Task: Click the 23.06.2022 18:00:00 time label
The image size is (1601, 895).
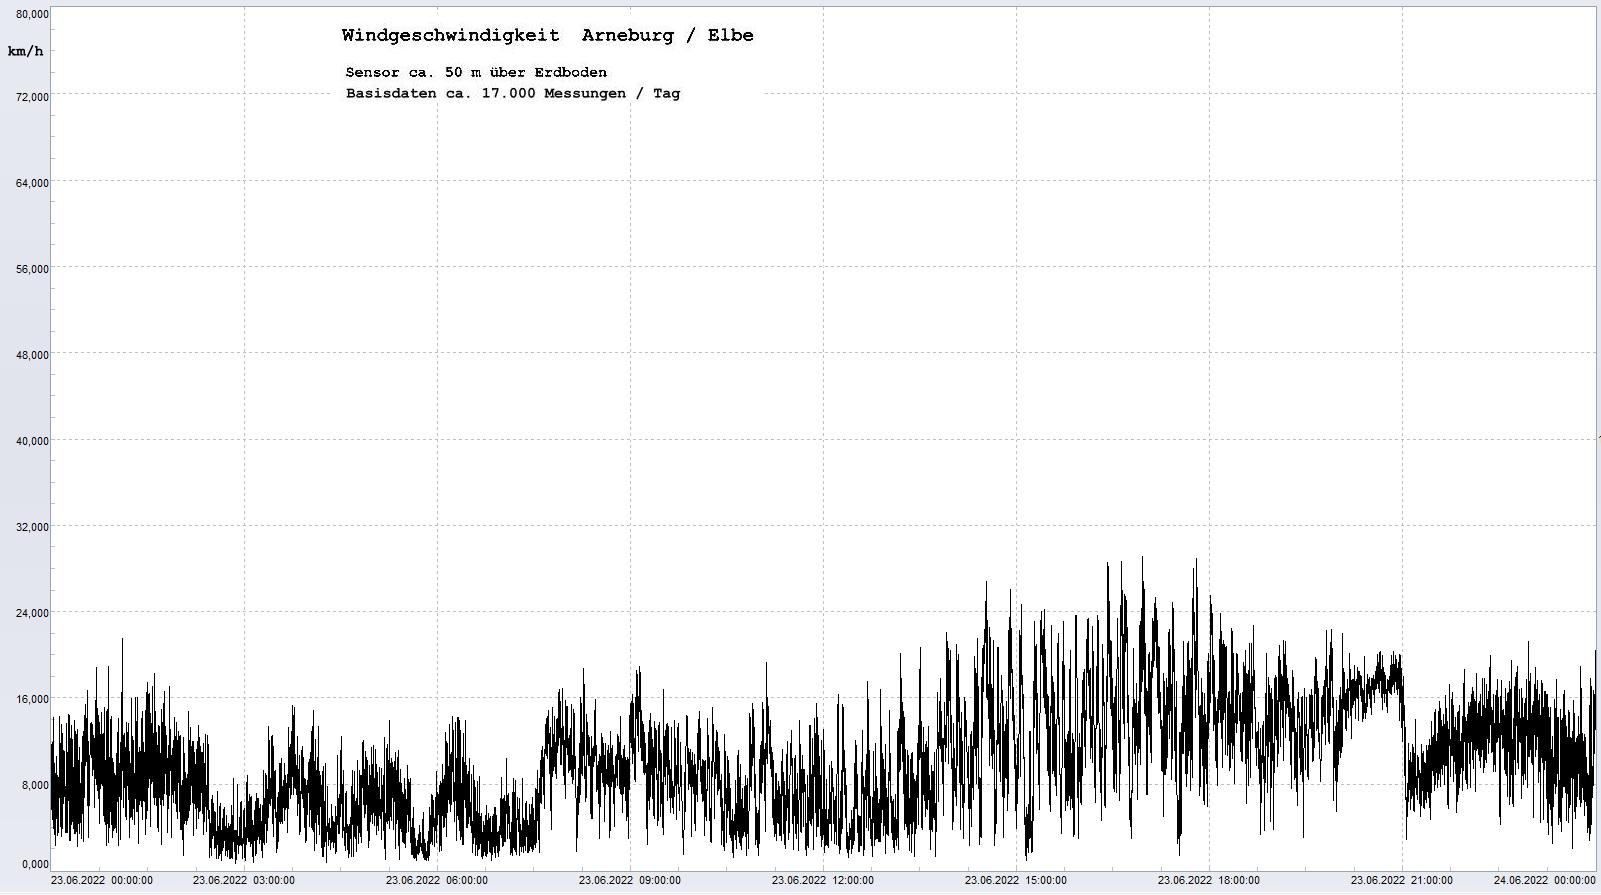Action: 1209,880
